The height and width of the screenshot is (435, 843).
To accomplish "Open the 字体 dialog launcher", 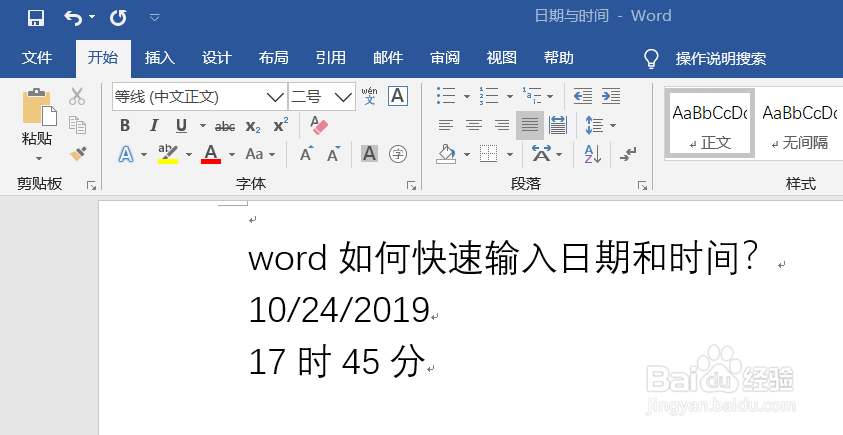I will tap(411, 186).
